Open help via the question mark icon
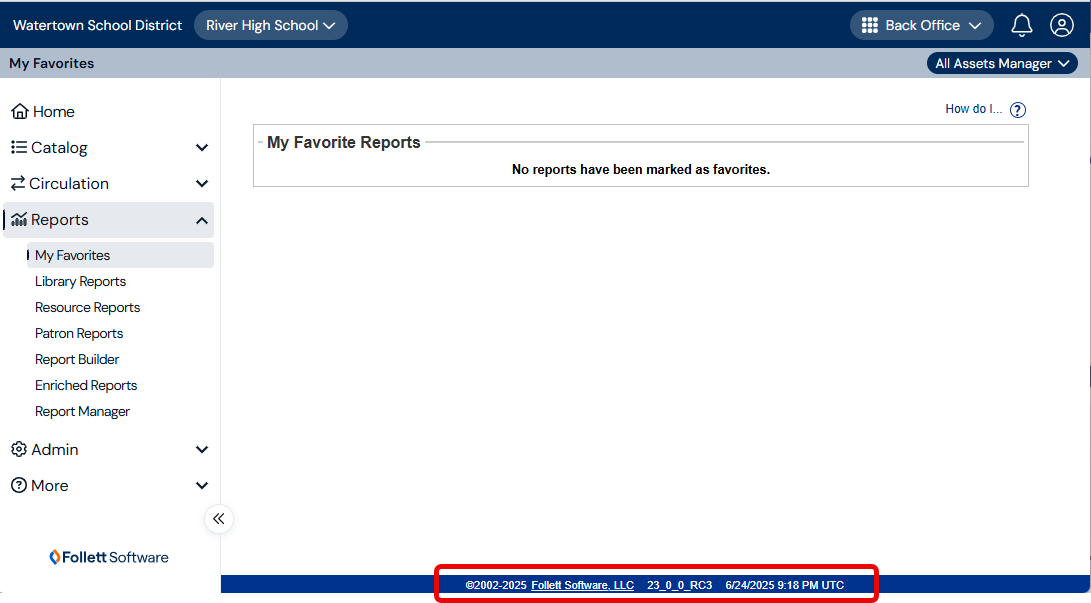Image resolution: width=1091 pixels, height=603 pixels. pos(1017,109)
